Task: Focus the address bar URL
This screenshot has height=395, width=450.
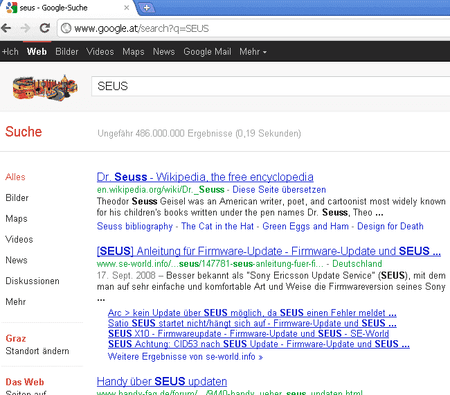Action: coord(141,29)
